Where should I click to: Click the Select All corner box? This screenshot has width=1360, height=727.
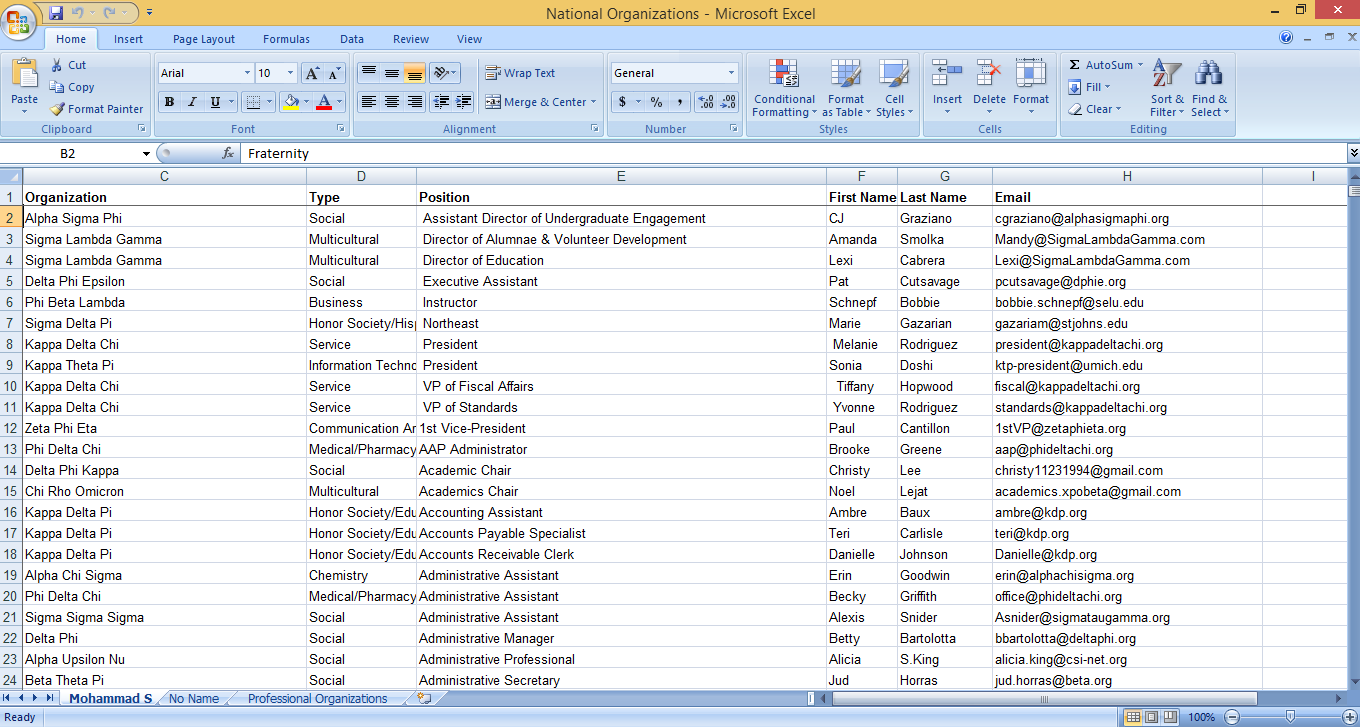[x=11, y=176]
